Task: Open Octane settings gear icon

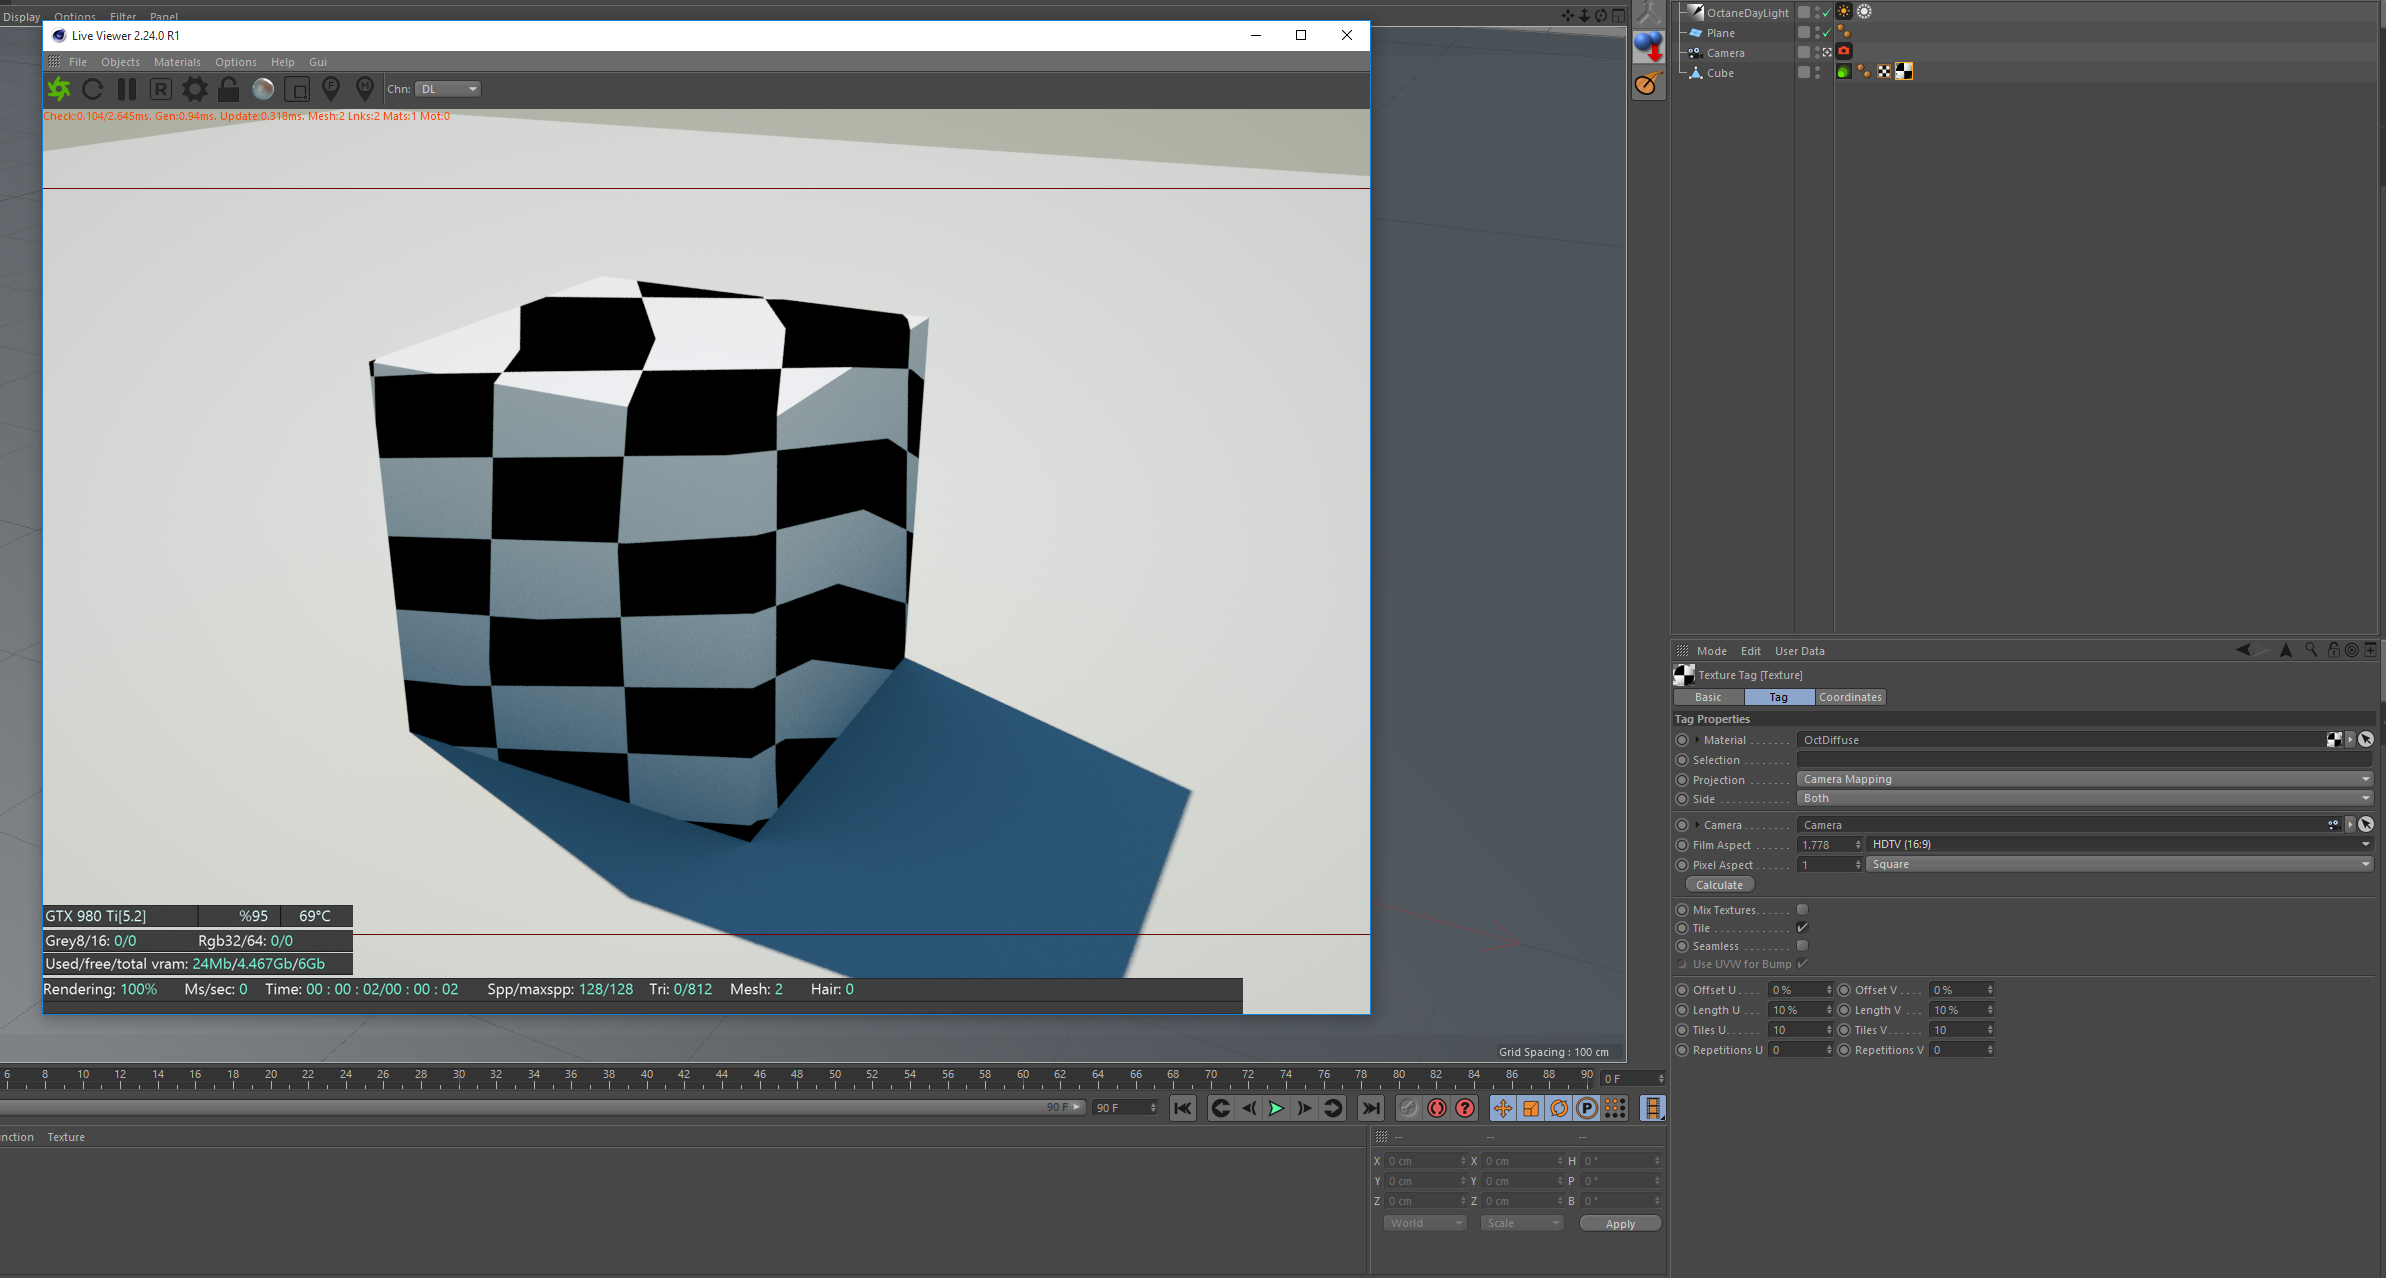Action: (195, 90)
